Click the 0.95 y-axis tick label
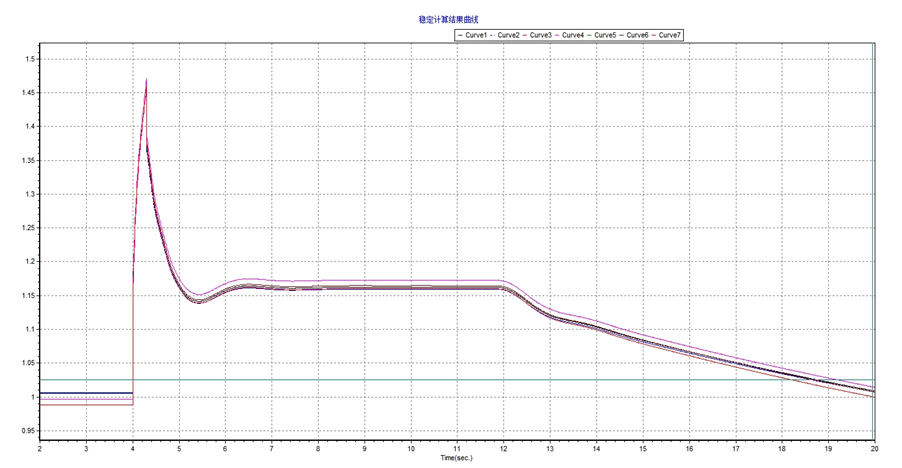 (x=27, y=431)
